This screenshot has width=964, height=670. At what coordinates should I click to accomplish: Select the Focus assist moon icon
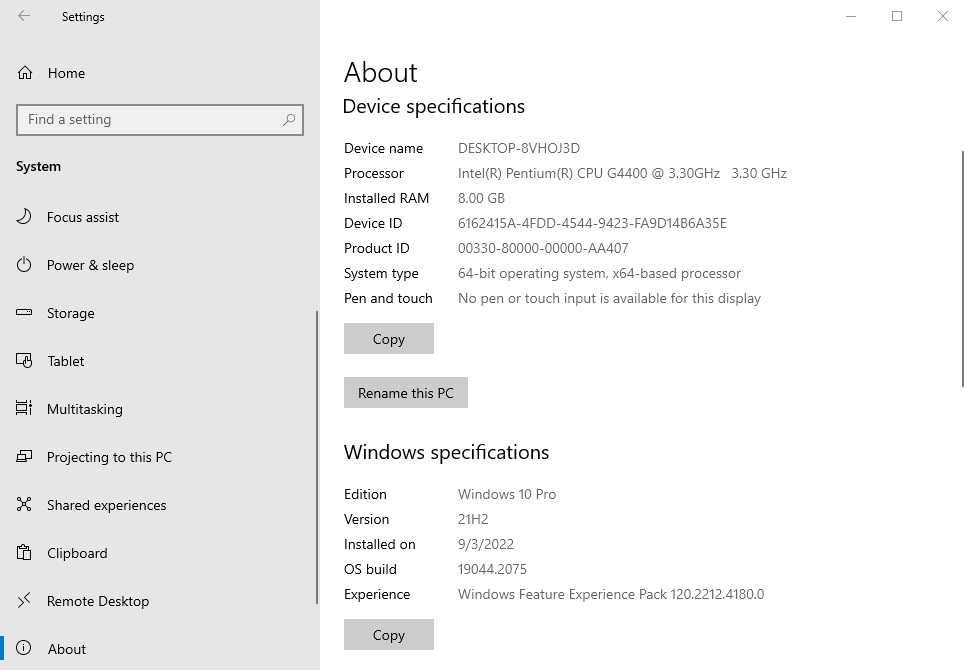24,216
